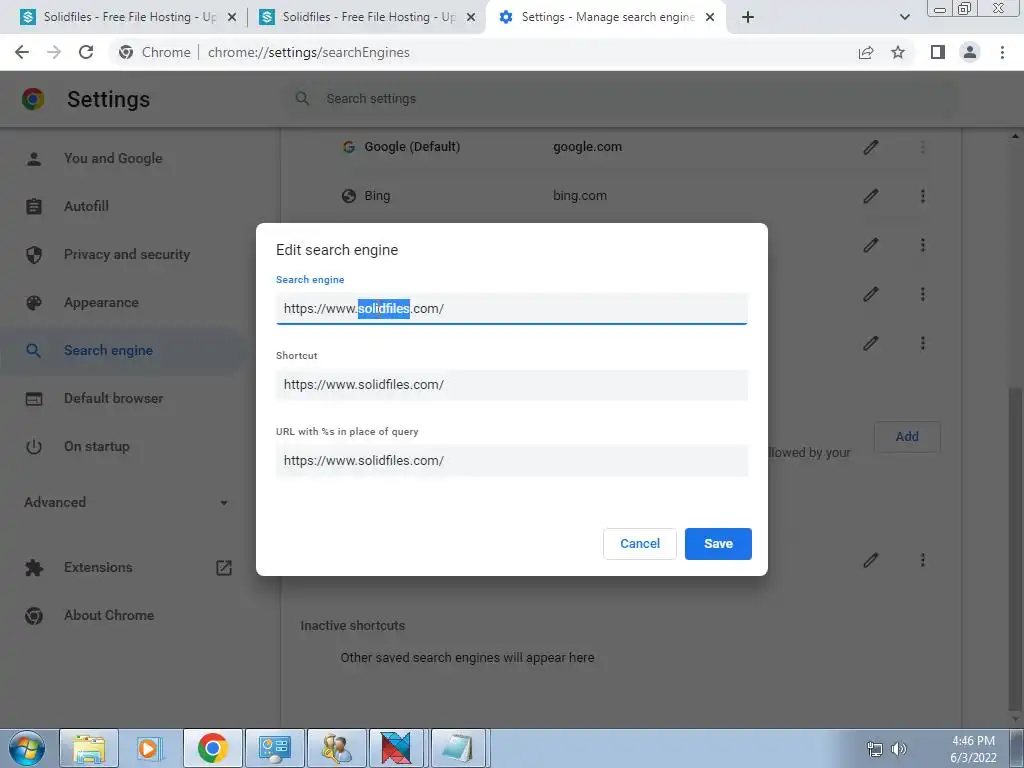The image size is (1024, 768).
Task: Open the tab search chevron
Action: click(904, 17)
